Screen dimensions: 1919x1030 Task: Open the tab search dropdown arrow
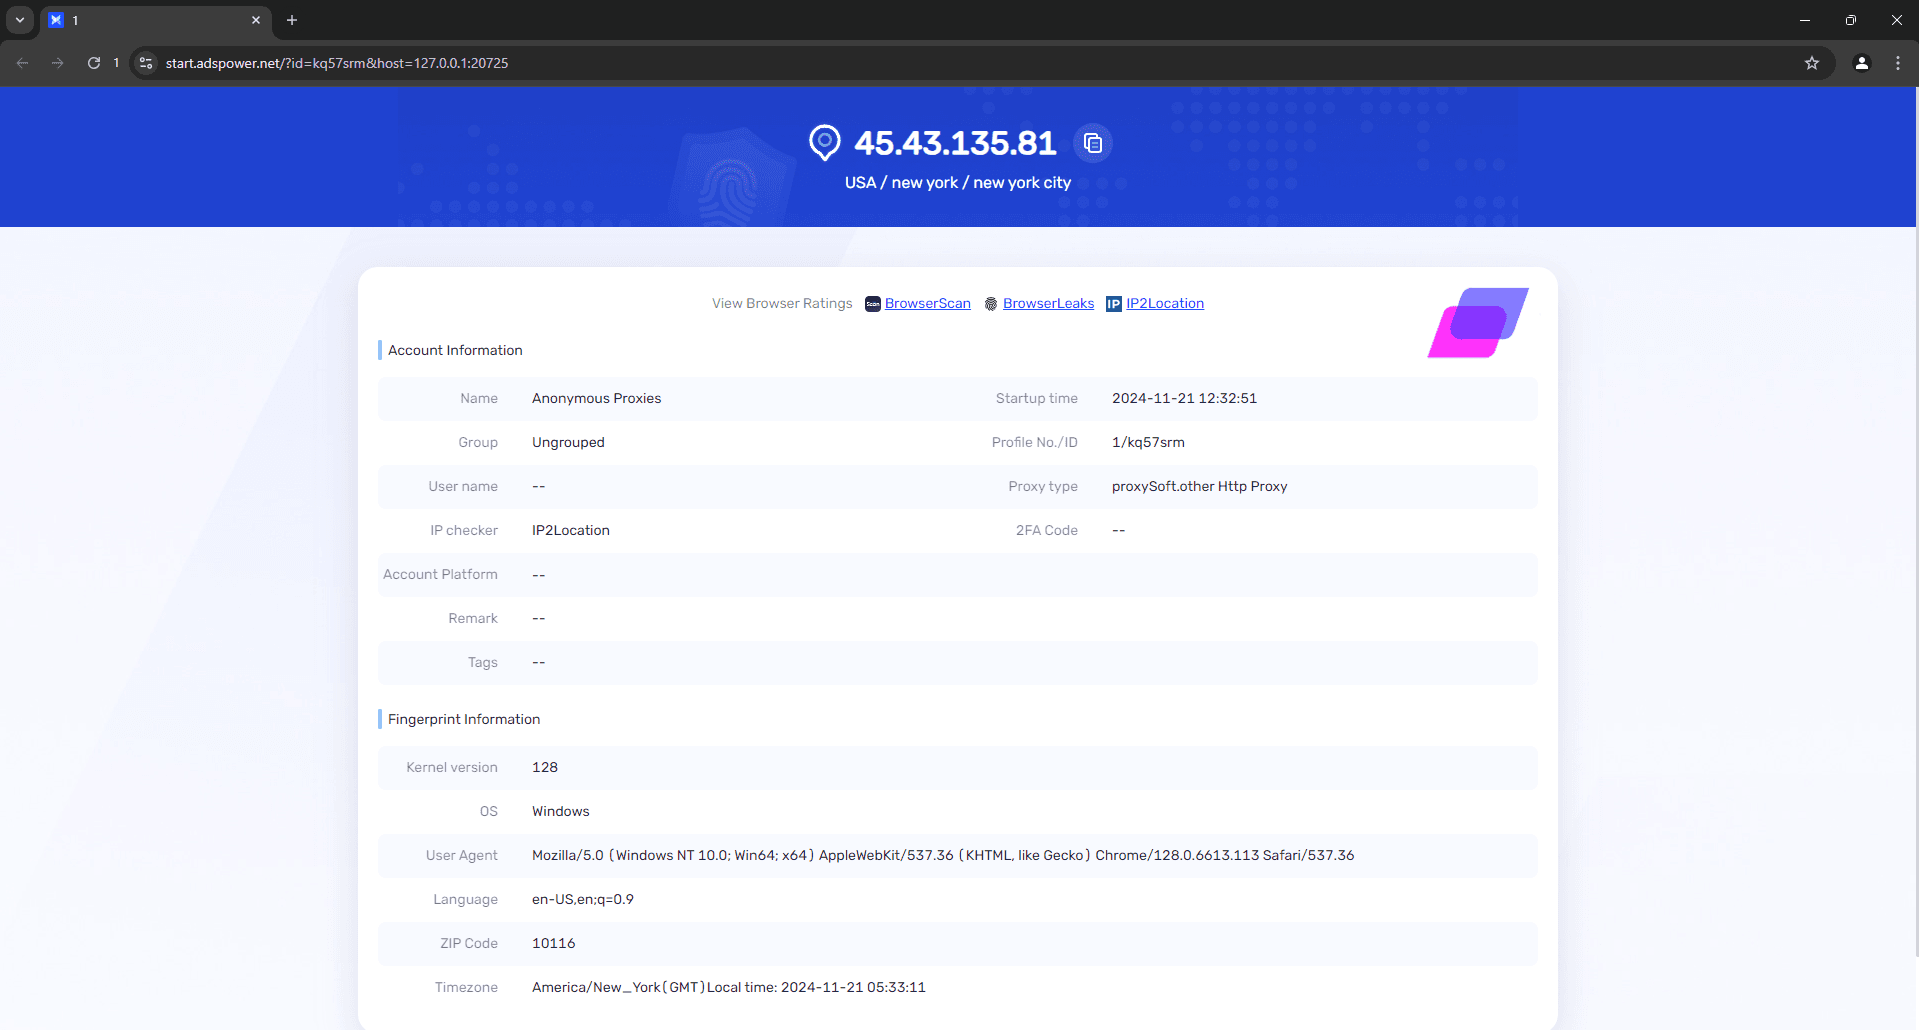[19, 19]
